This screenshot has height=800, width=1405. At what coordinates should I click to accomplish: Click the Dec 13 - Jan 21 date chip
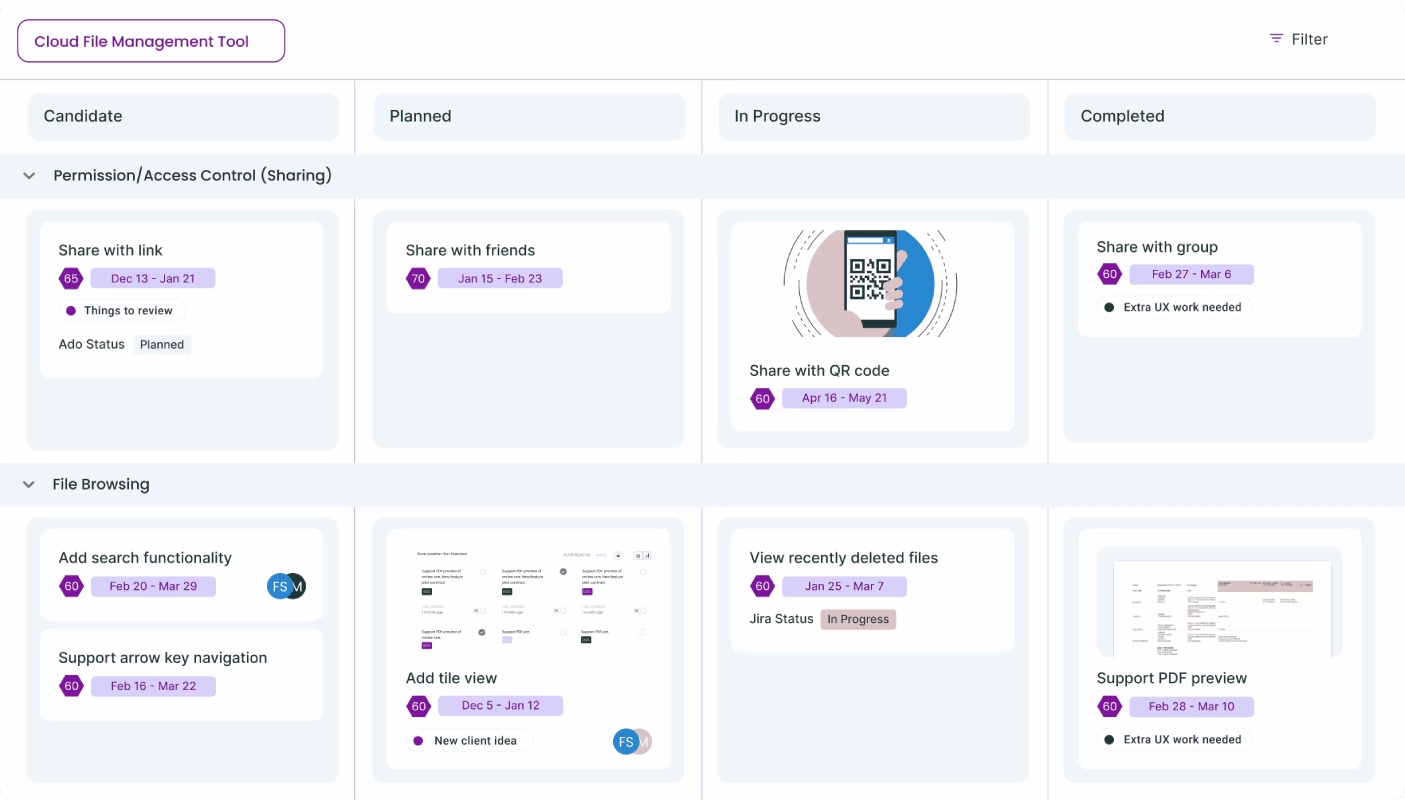(153, 279)
